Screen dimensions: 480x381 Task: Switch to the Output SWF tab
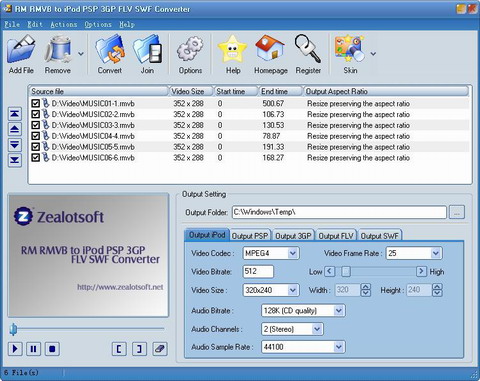pyautogui.click(x=380, y=236)
